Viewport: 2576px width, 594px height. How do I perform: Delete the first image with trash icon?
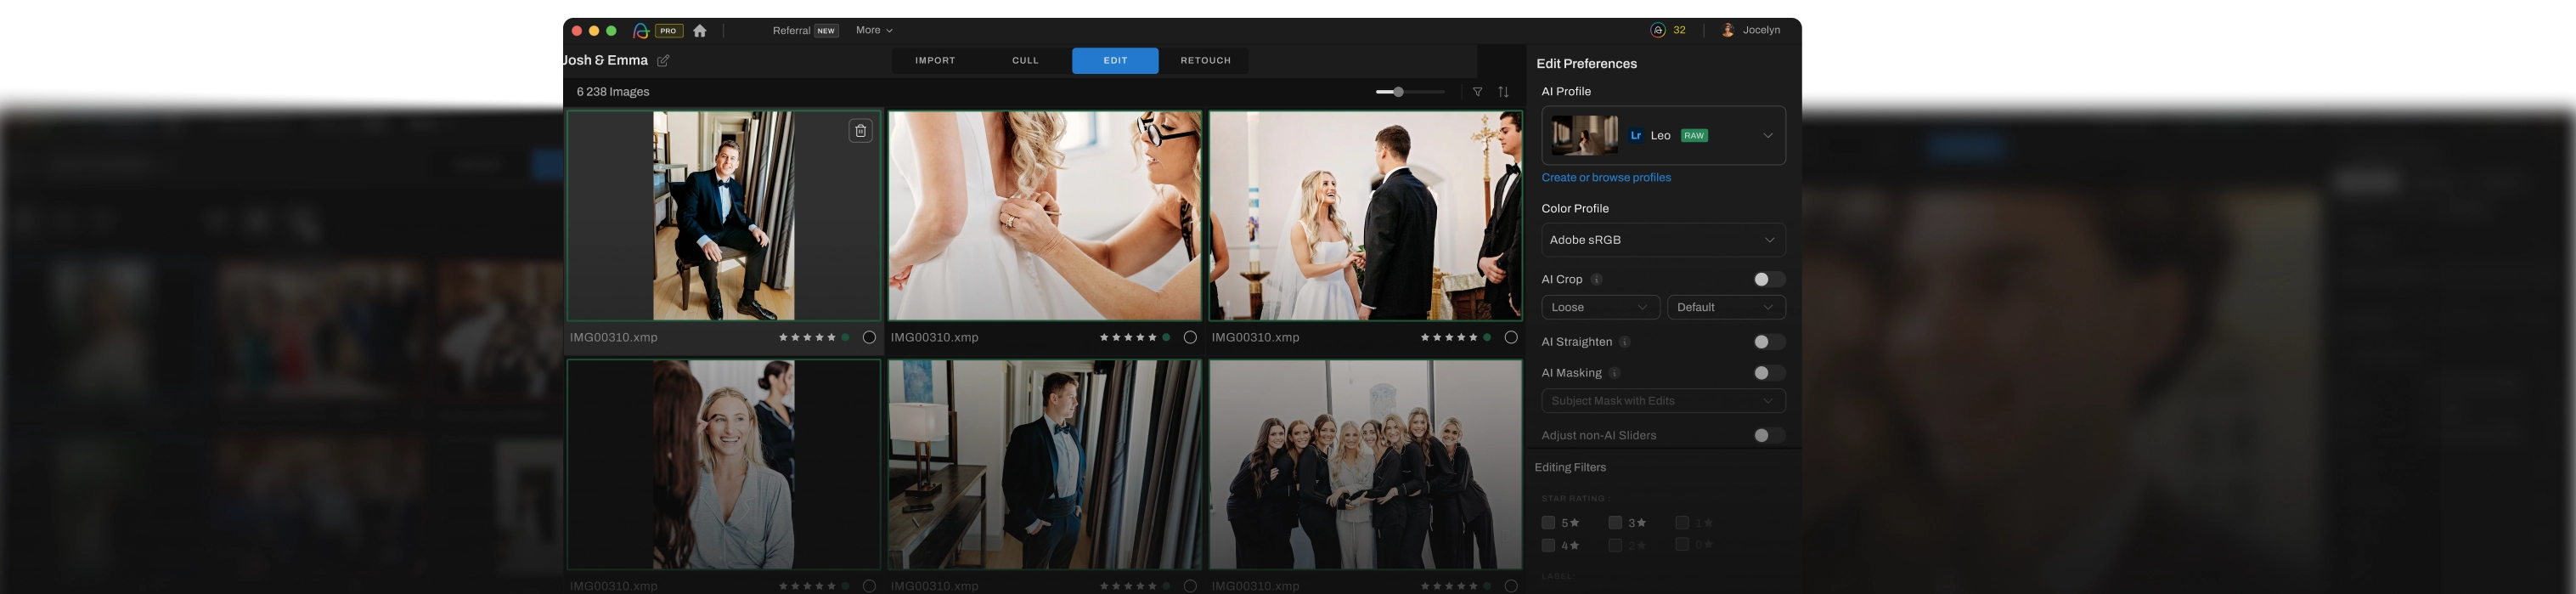click(x=860, y=131)
